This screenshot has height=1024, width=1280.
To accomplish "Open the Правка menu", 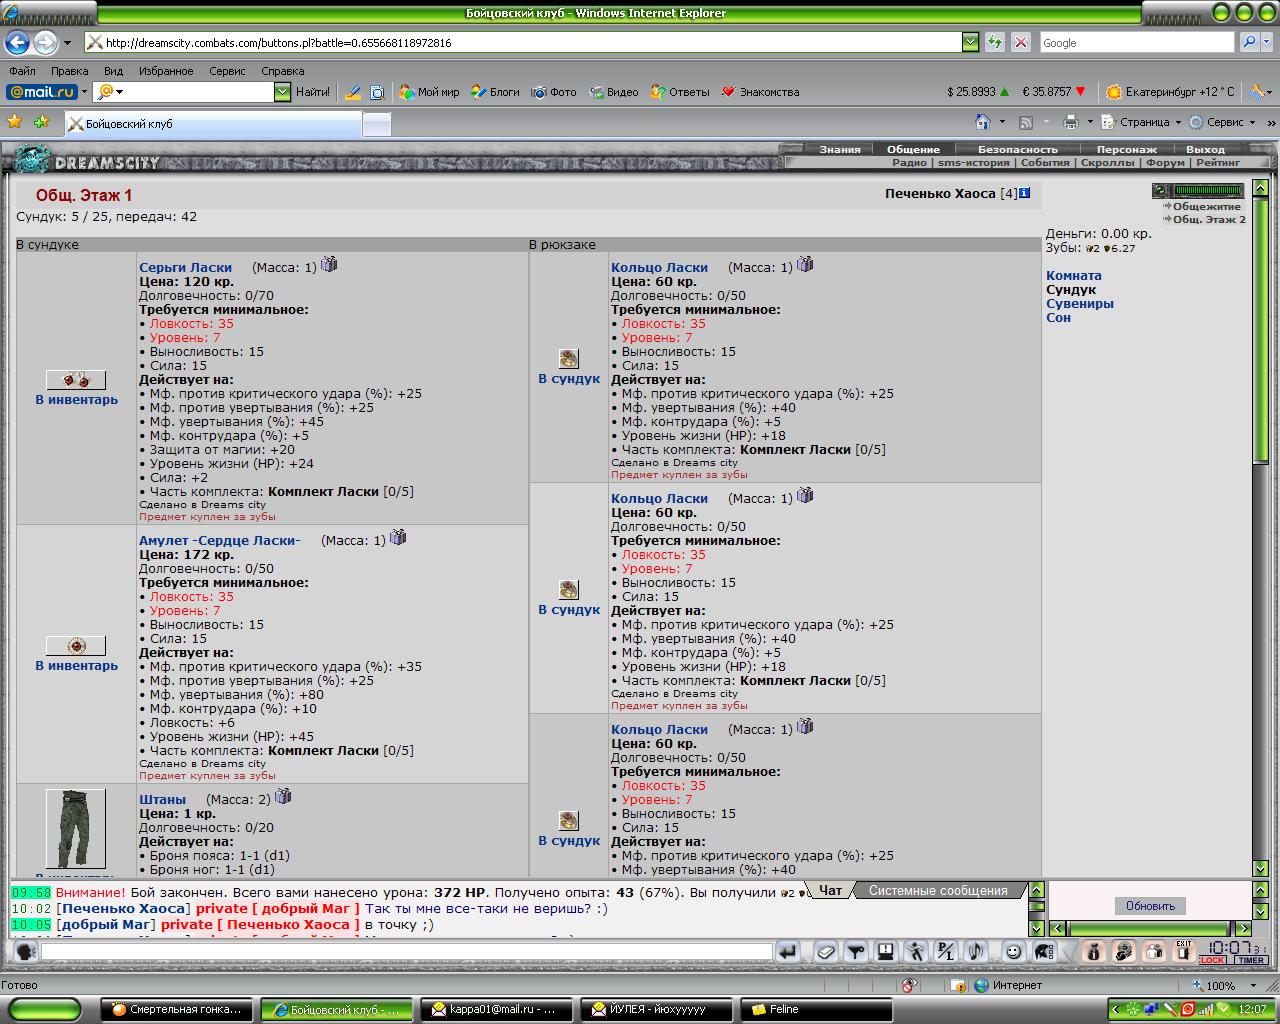I will pyautogui.click(x=69, y=71).
